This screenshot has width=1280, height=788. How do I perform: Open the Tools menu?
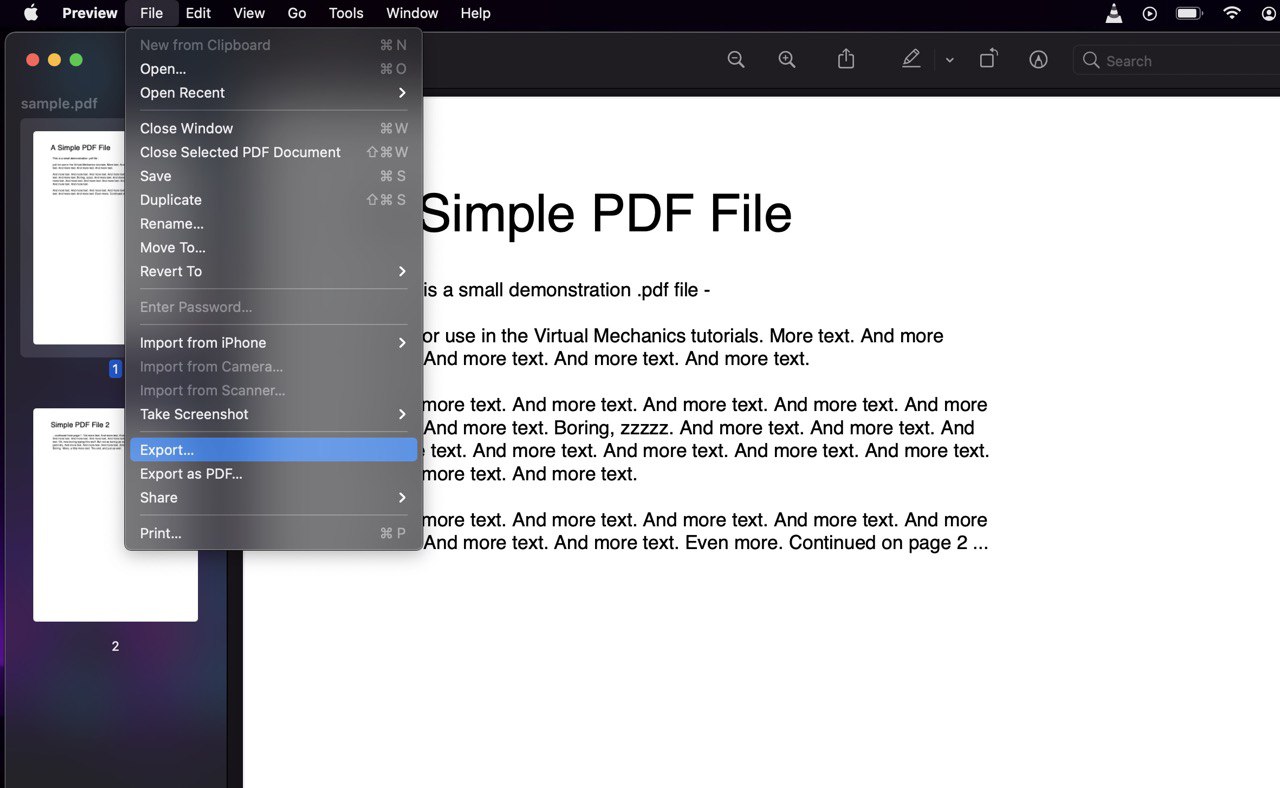(345, 13)
